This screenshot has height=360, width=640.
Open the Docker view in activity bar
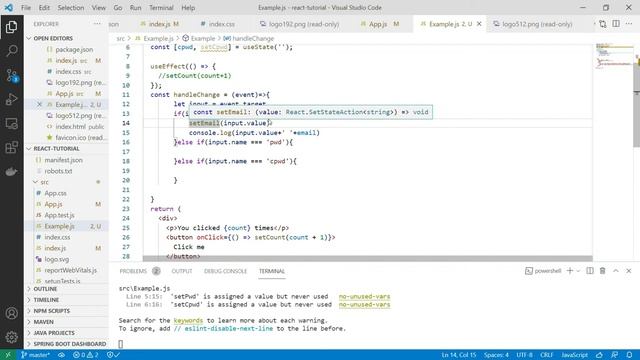point(11,171)
